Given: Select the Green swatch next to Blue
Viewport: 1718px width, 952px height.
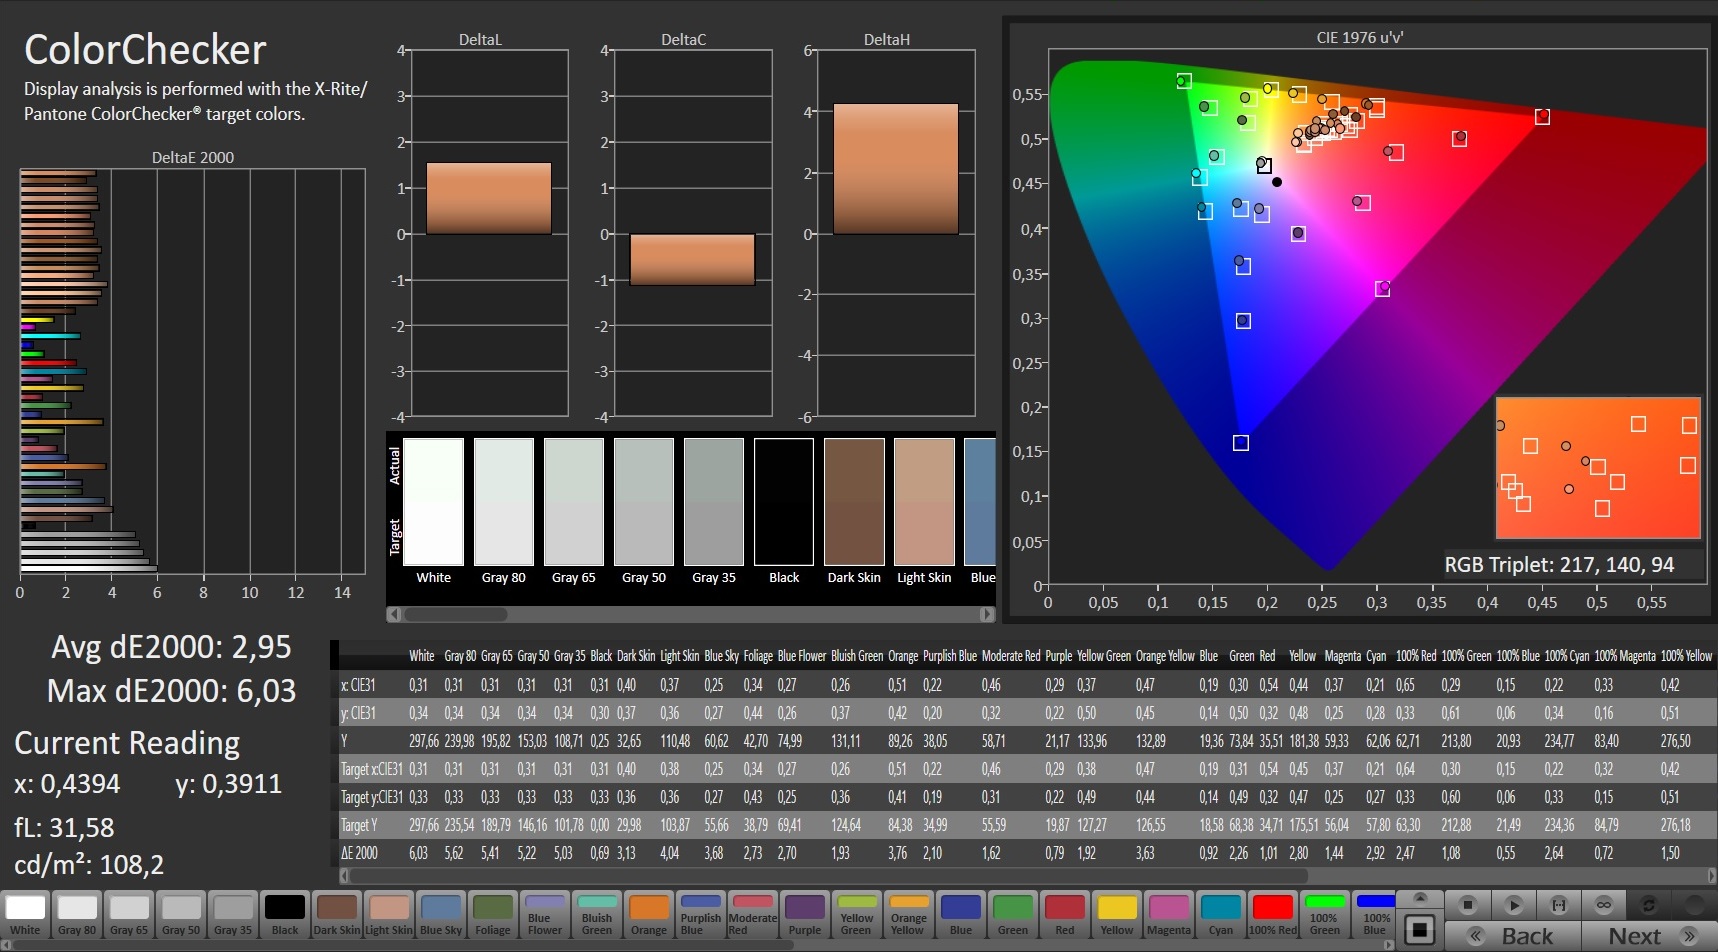Looking at the screenshot, I should 1013,915.
